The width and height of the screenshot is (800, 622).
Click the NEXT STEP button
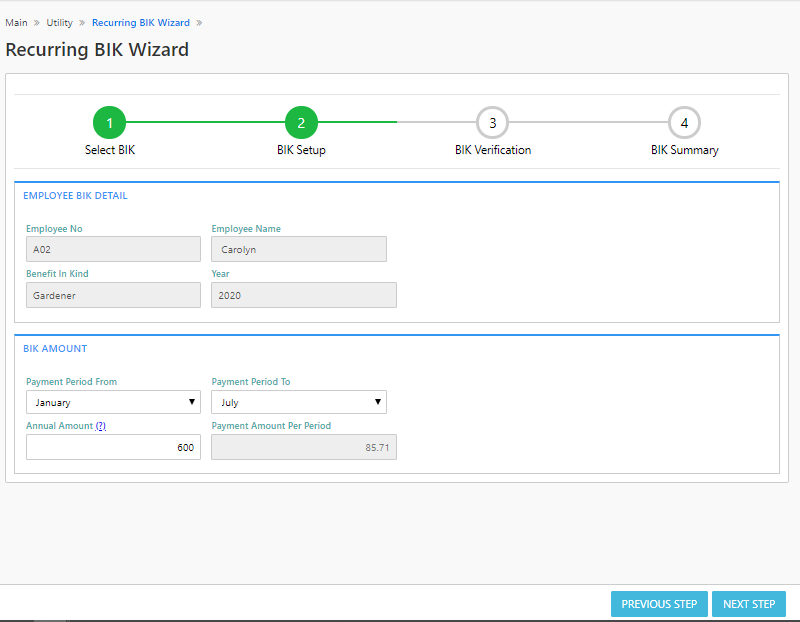click(x=749, y=604)
